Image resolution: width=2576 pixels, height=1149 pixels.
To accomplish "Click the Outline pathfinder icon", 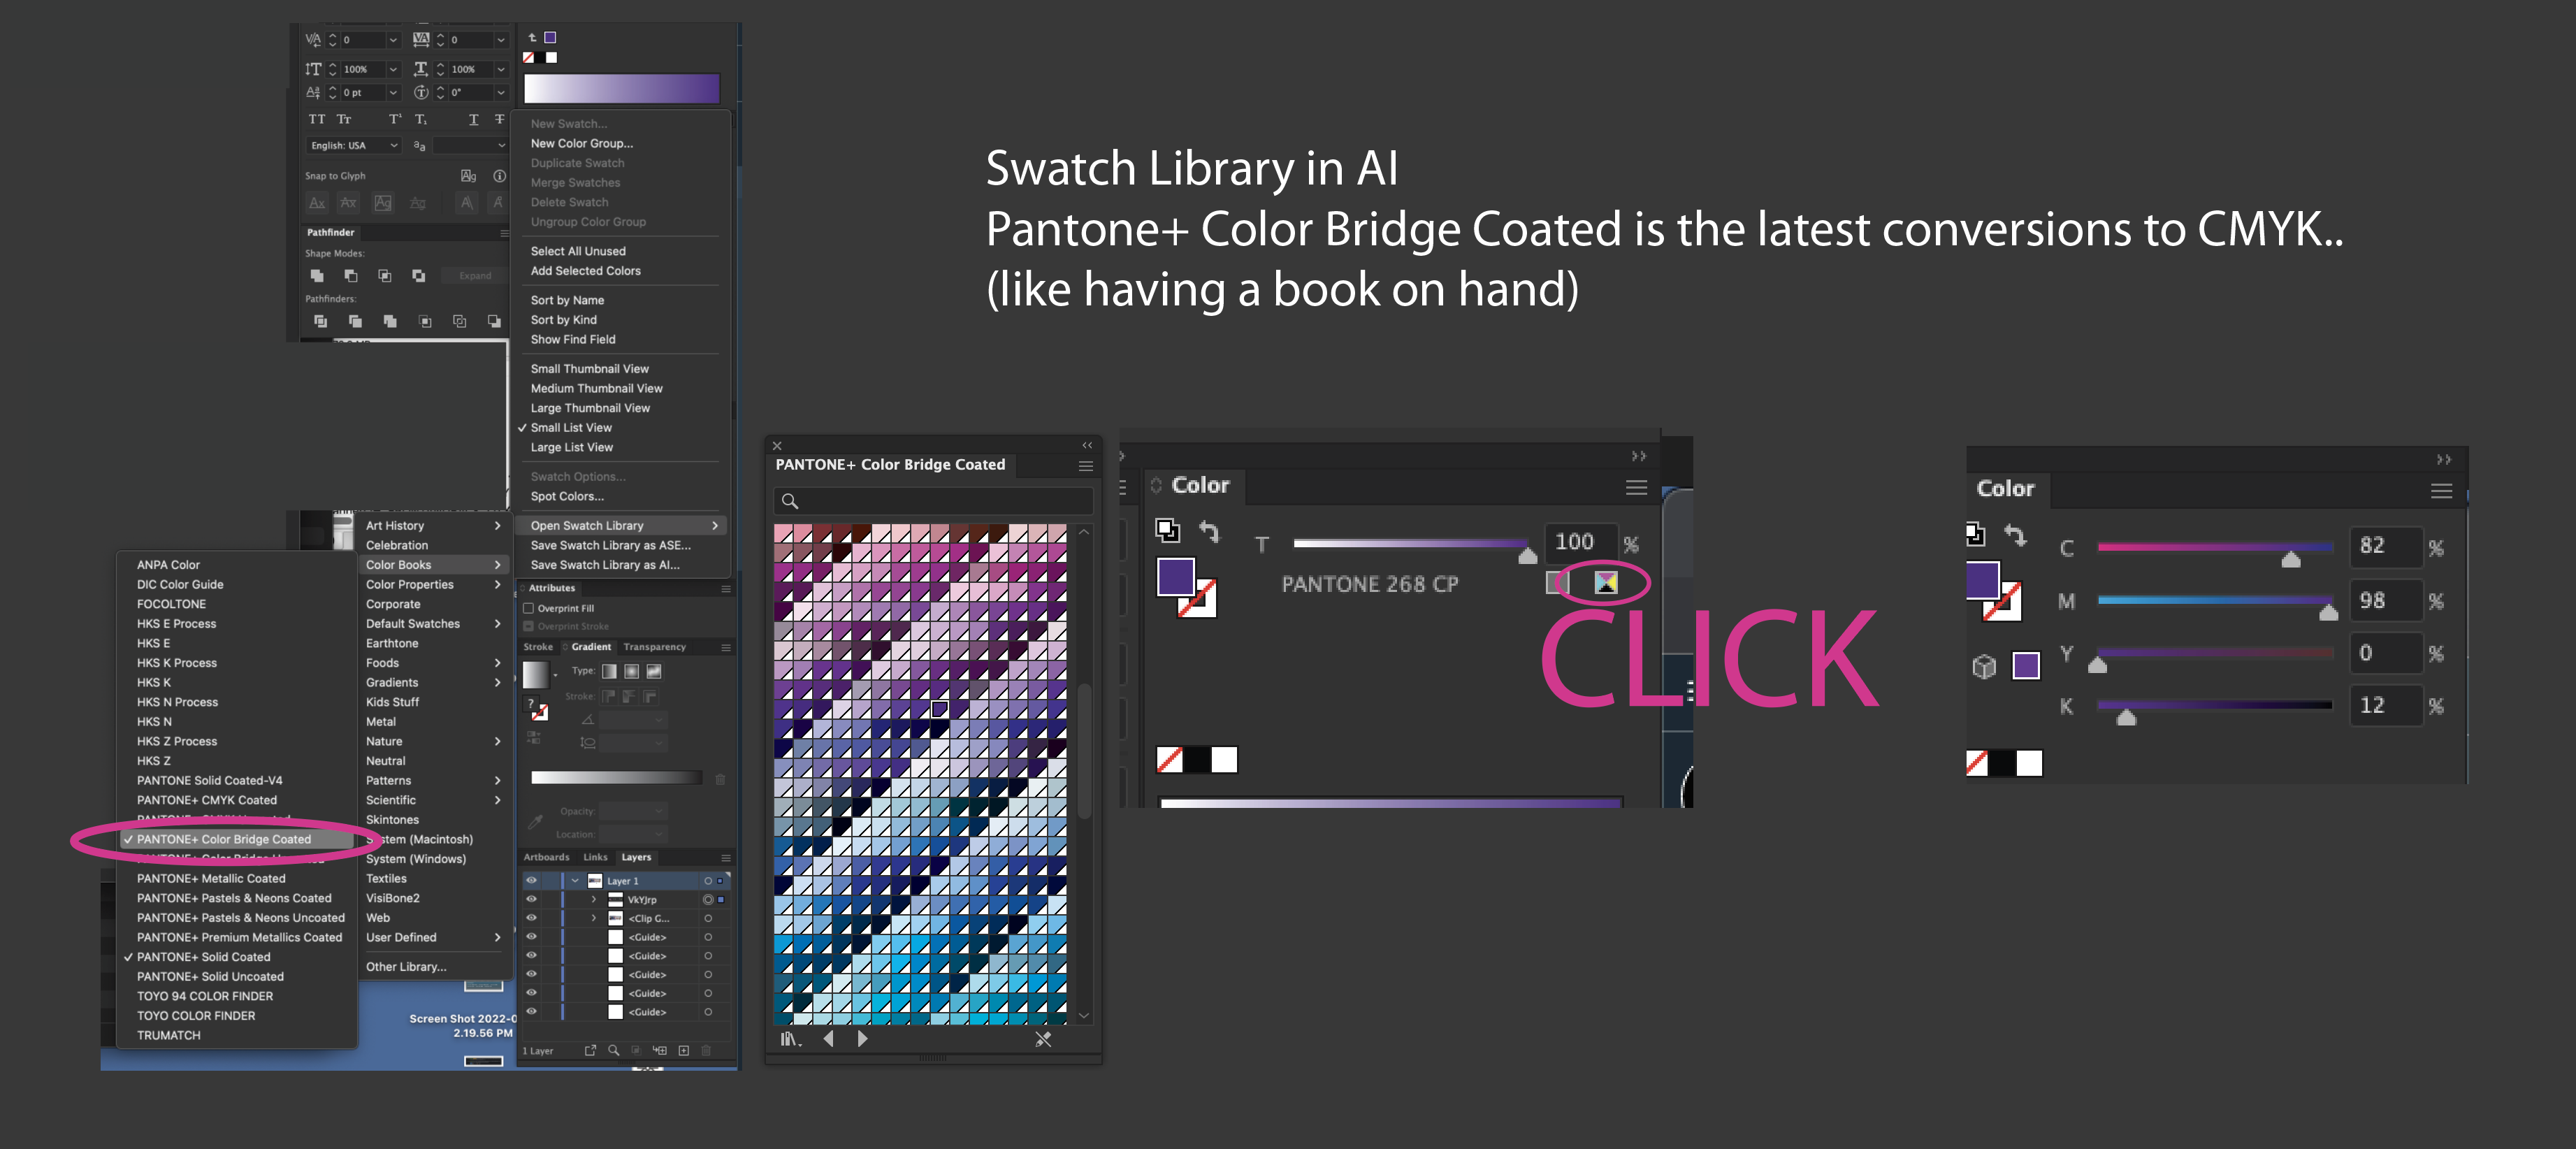I will (x=460, y=321).
